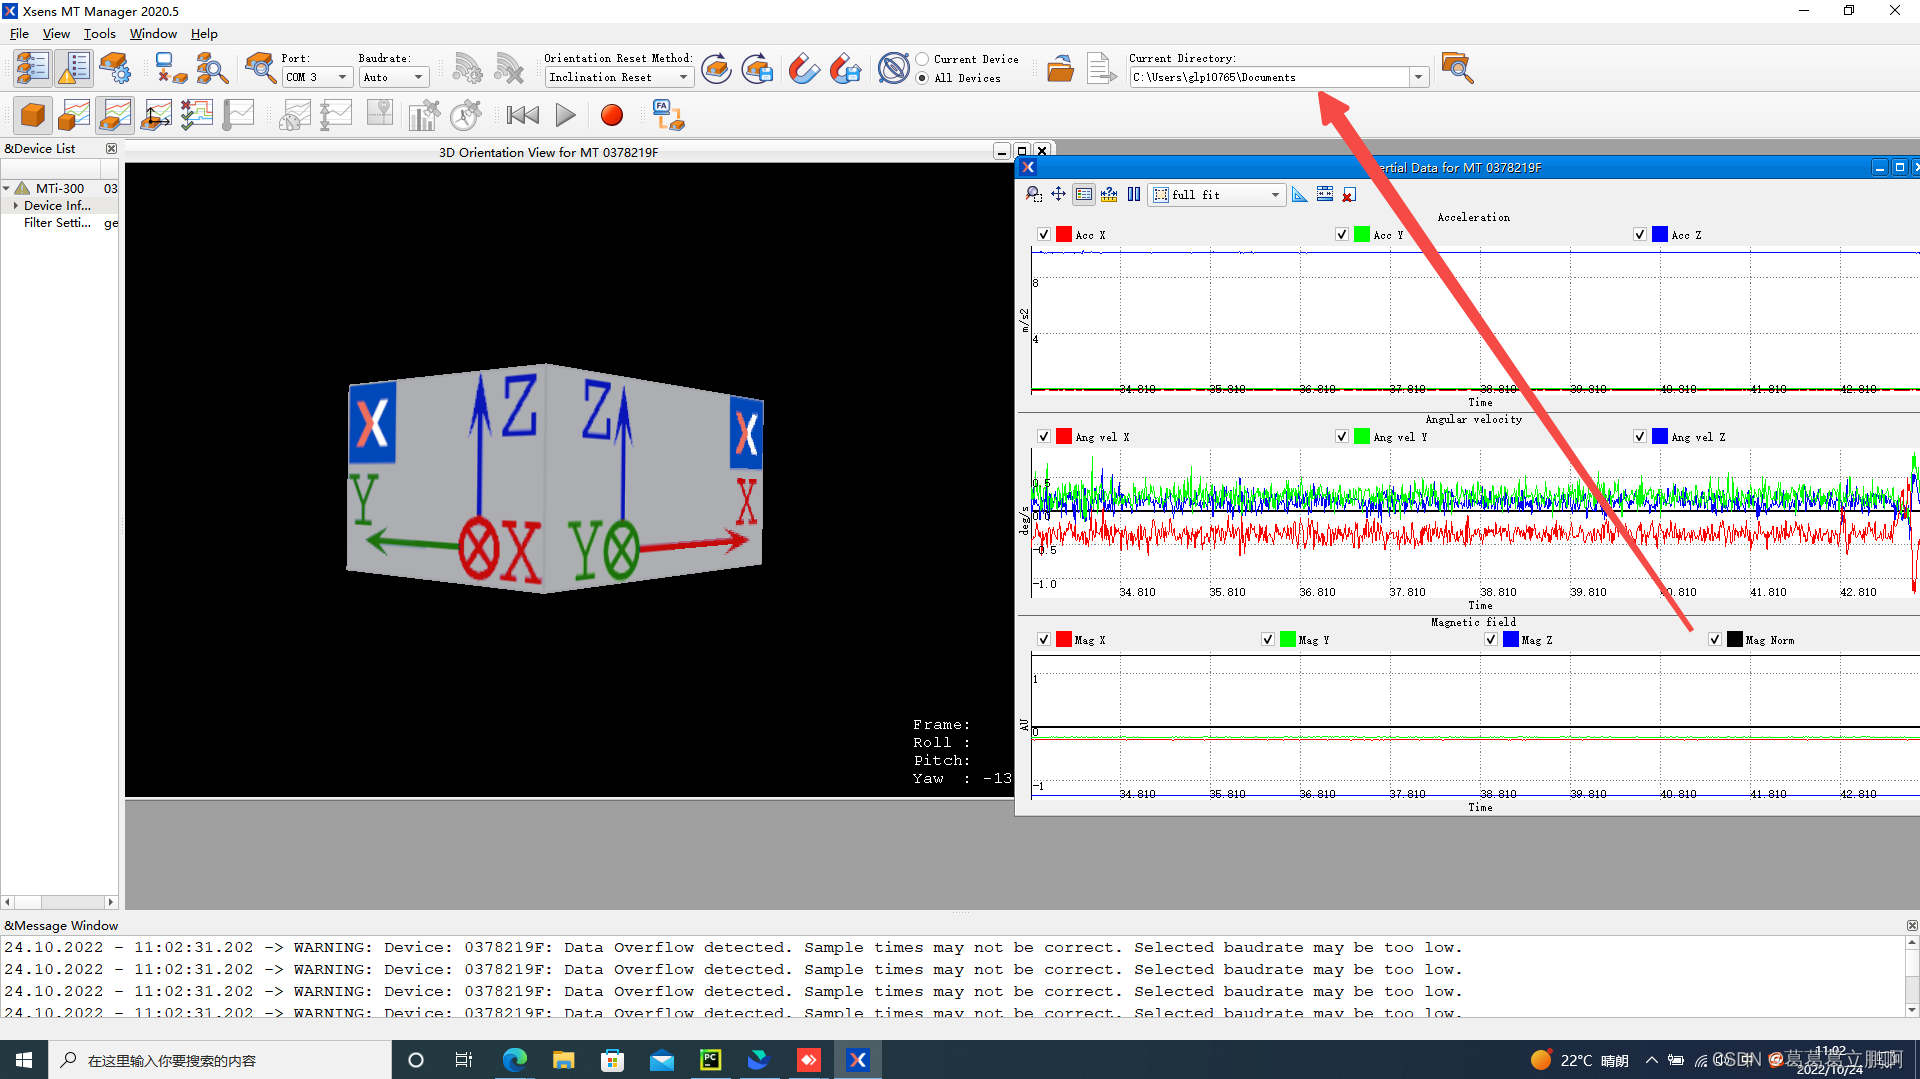The width and height of the screenshot is (1920, 1079).
Task: Open the orientation data graph icon
Action: (x=115, y=115)
